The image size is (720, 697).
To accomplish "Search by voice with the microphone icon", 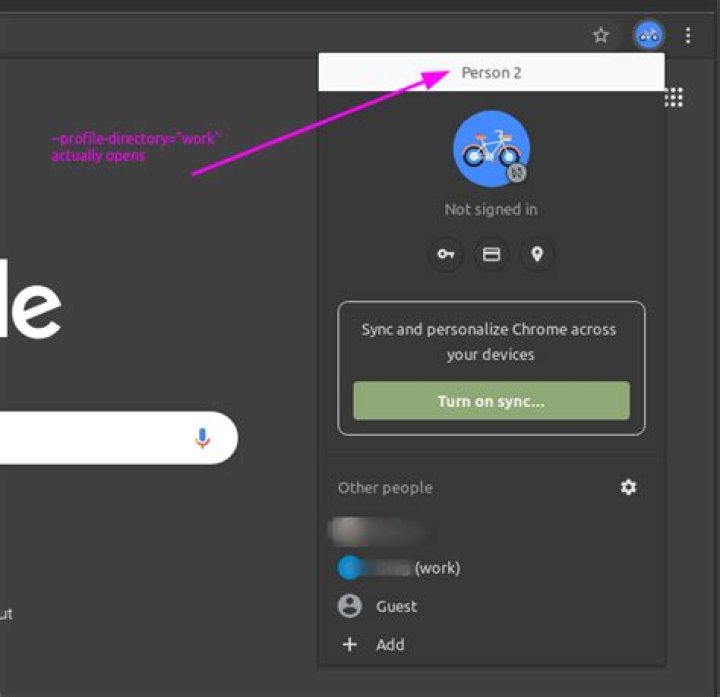I will [x=202, y=438].
